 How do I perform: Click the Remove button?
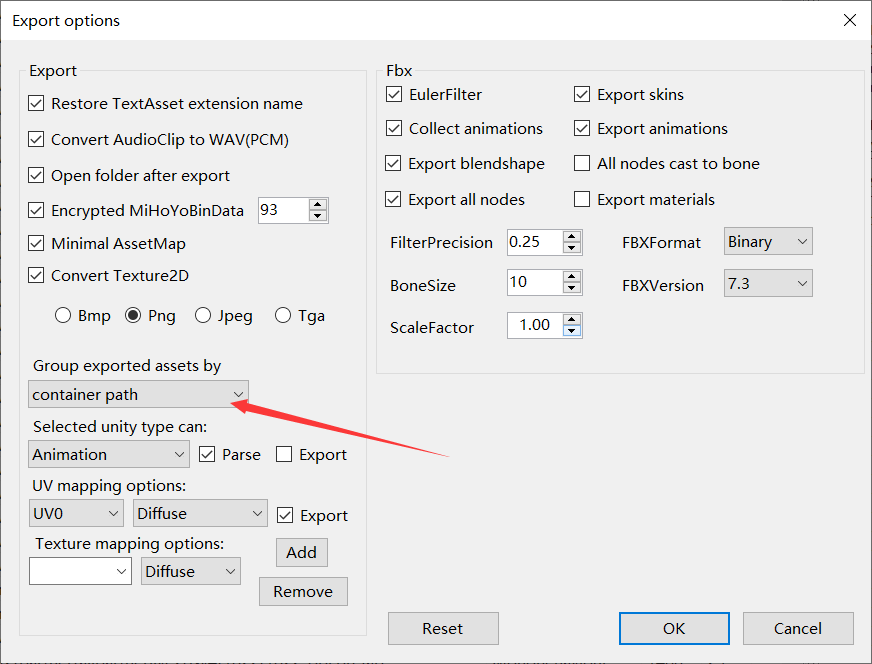[303, 591]
